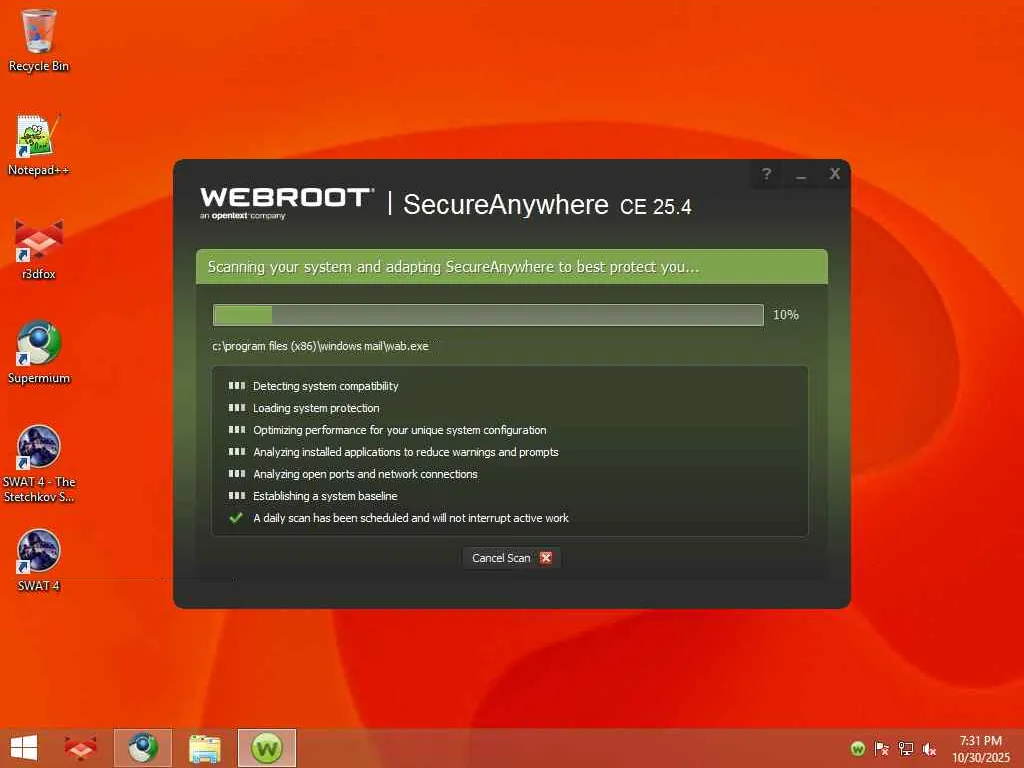Click the 10% progress value
This screenshot has height=768, width=1024.
[x=786, y=315]
